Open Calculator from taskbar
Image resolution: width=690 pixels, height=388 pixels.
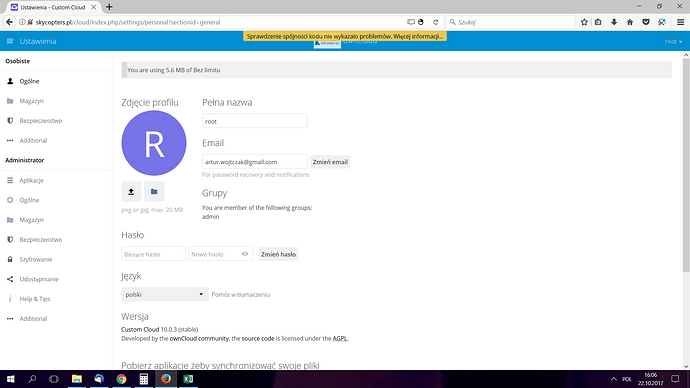[x=143, y=379]
